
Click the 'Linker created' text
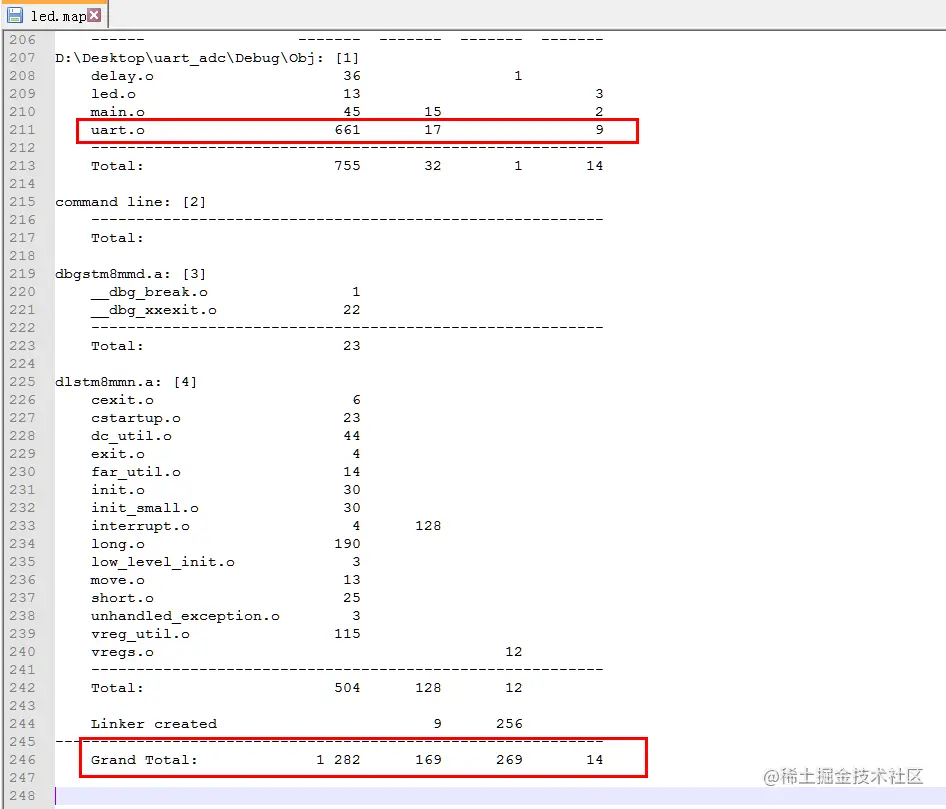click(154, 724)
